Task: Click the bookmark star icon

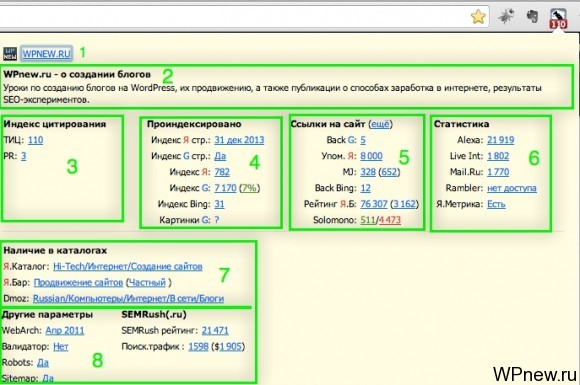Action: (478, 17)
